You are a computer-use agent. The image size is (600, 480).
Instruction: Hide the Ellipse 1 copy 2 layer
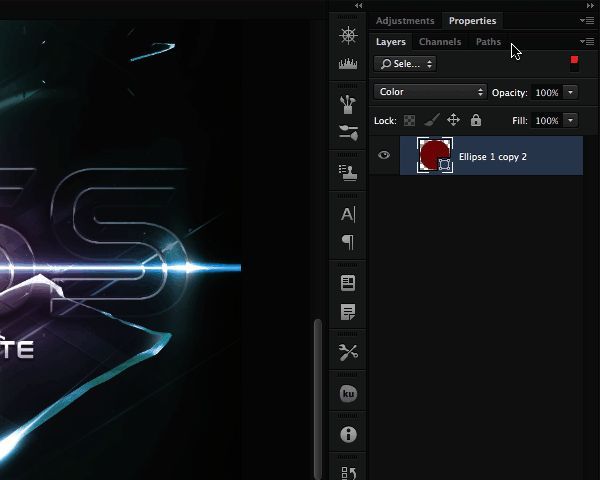(x=384, y=155)
